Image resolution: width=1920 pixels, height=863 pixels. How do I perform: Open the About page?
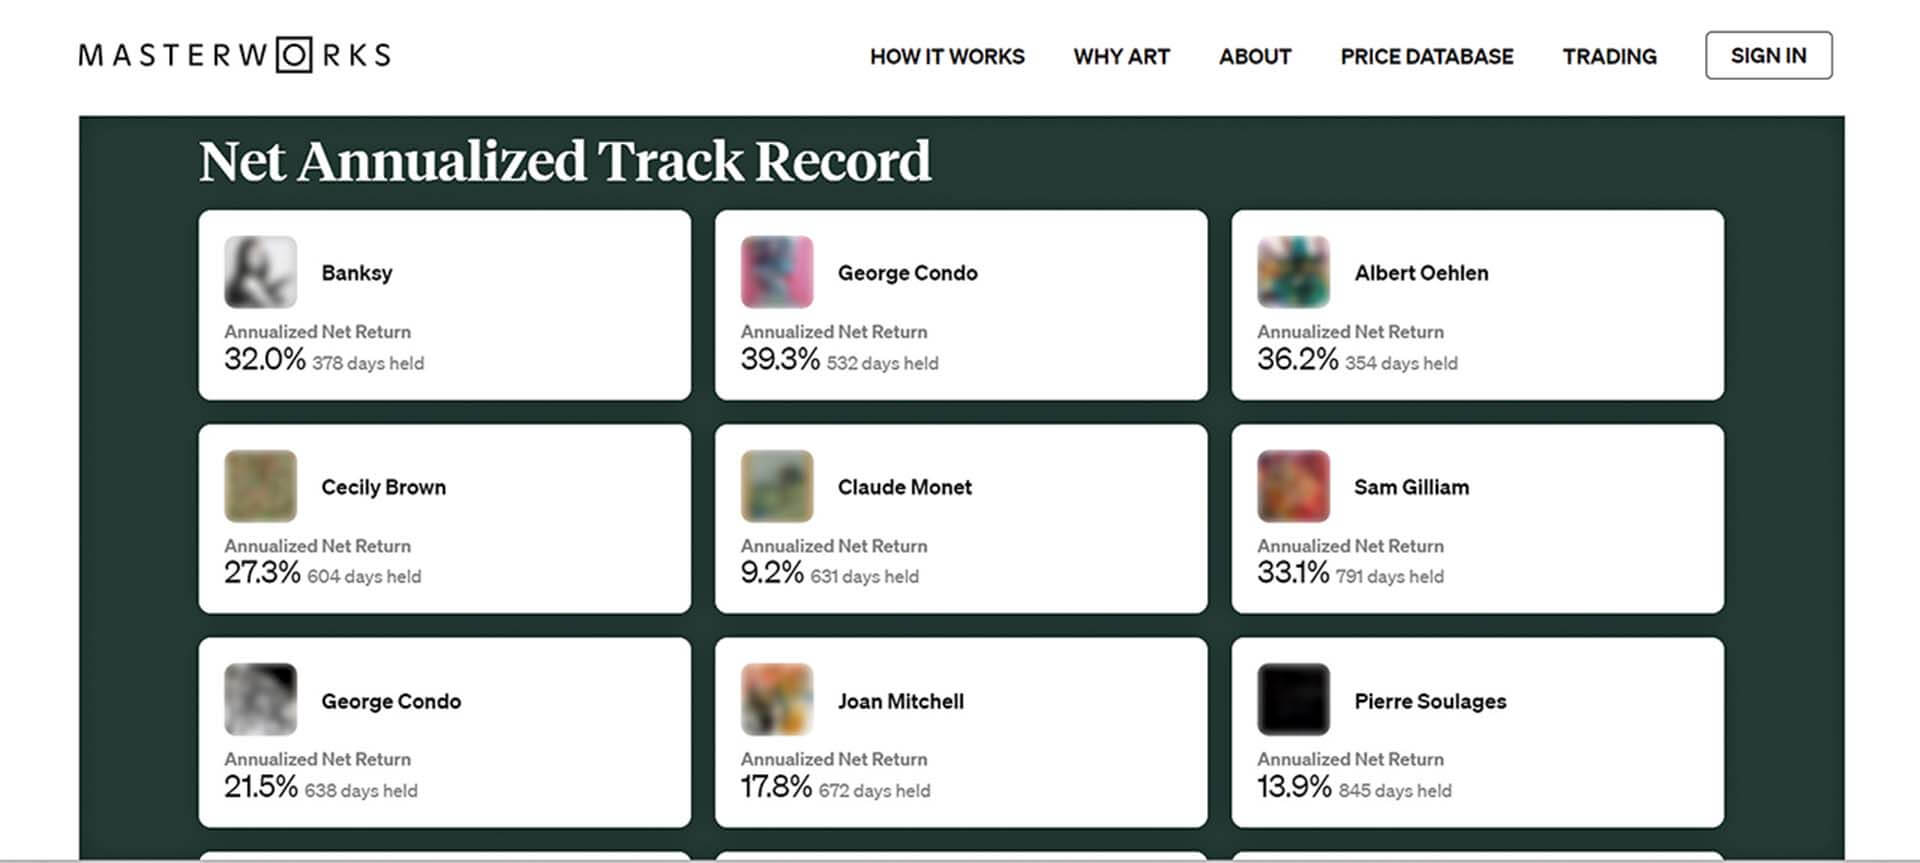tap(1254, 57)
